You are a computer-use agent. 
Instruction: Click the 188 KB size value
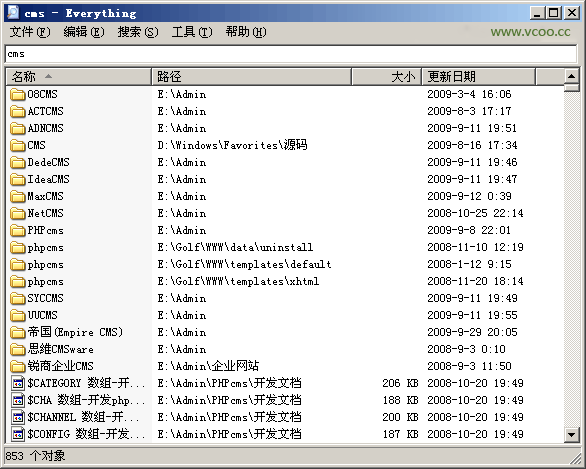[x=400, y=401]
